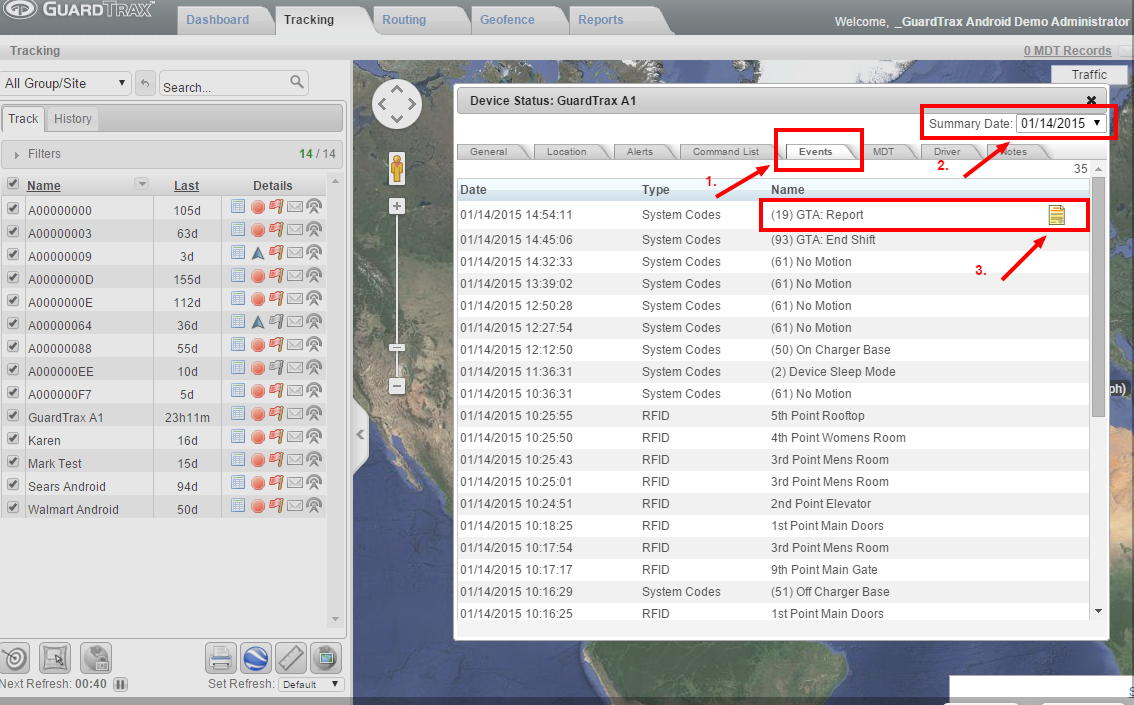Open the Name column dropdown arrow

tap(142, 184)
